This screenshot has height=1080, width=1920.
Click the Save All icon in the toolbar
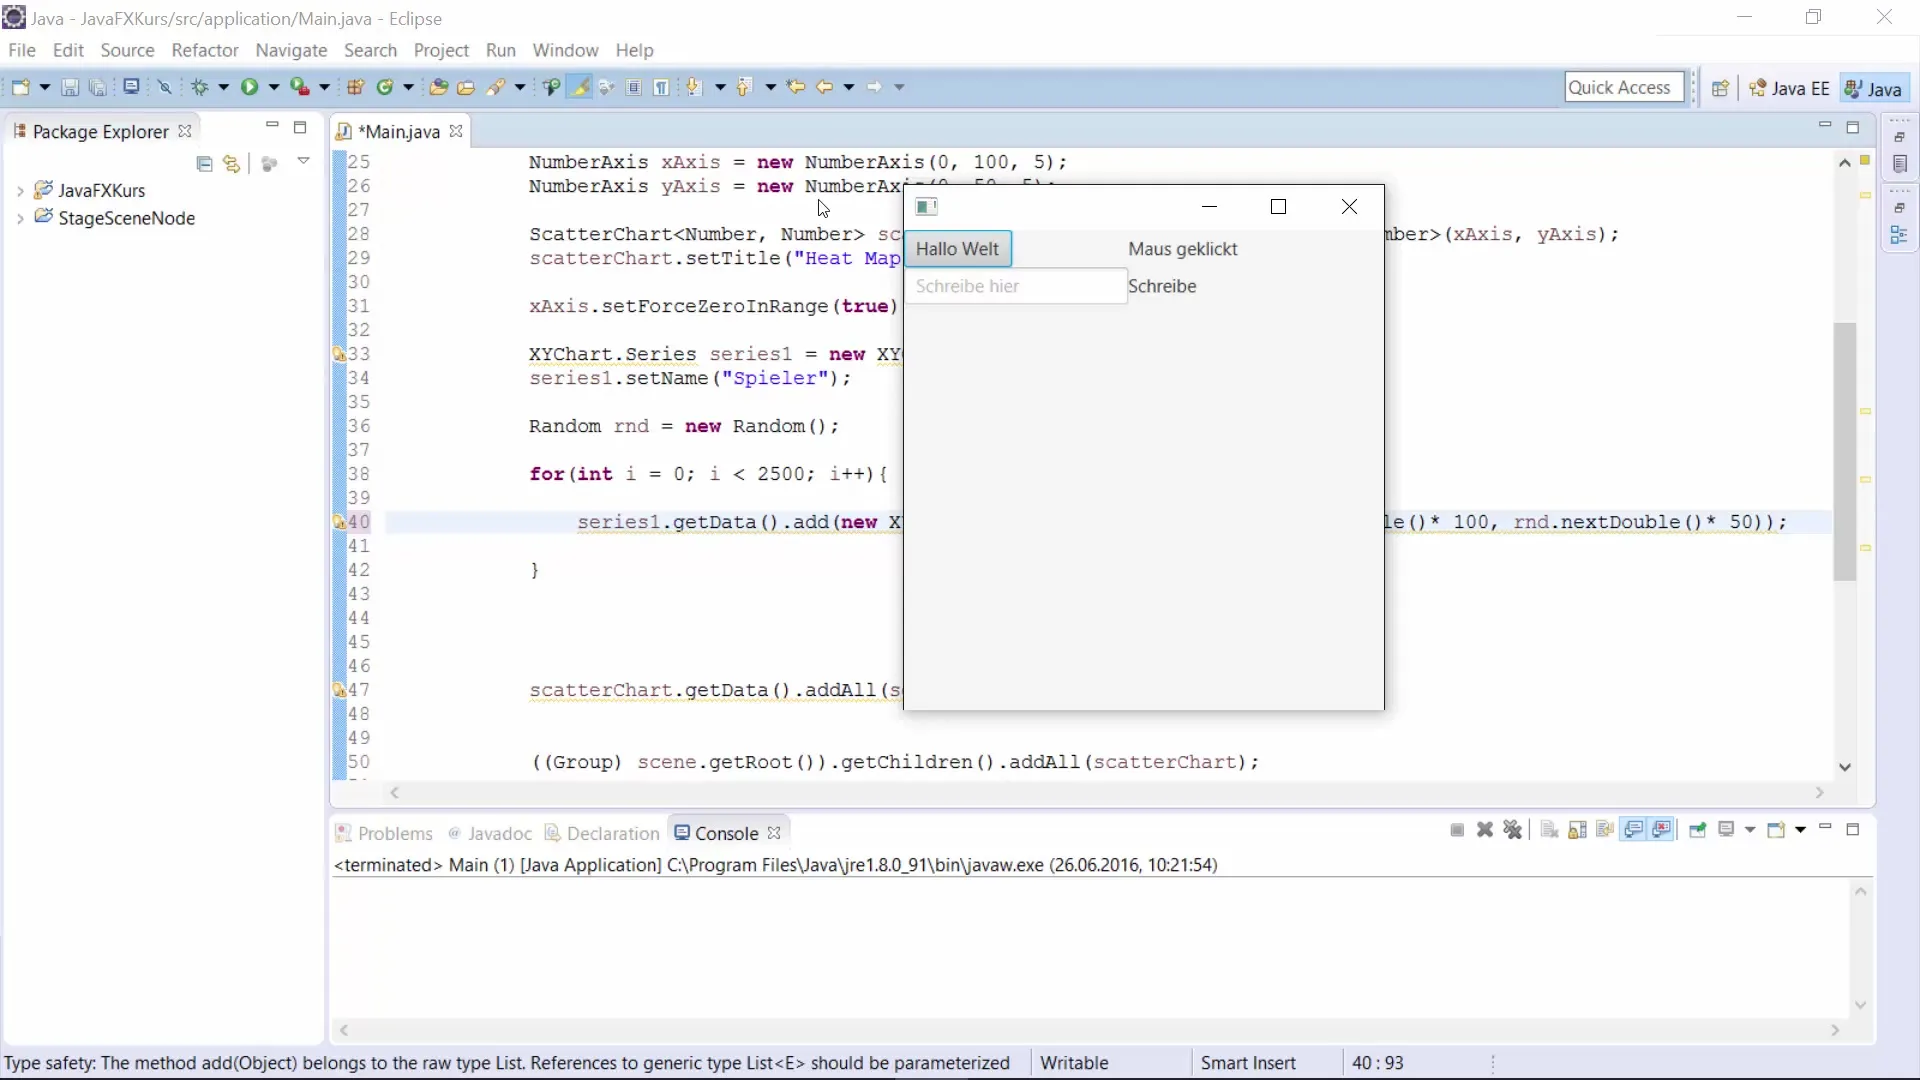click(x=98, y=88)
